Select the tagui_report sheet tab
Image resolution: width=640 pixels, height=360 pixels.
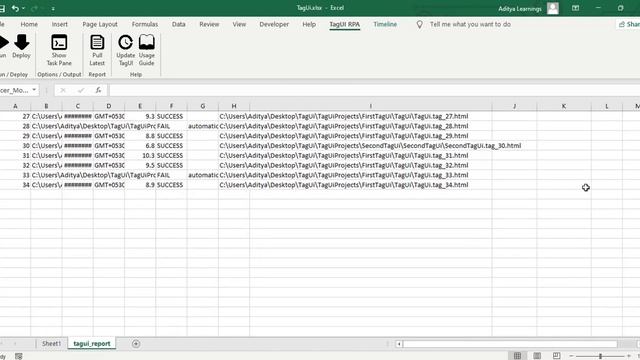coord(92,344)
